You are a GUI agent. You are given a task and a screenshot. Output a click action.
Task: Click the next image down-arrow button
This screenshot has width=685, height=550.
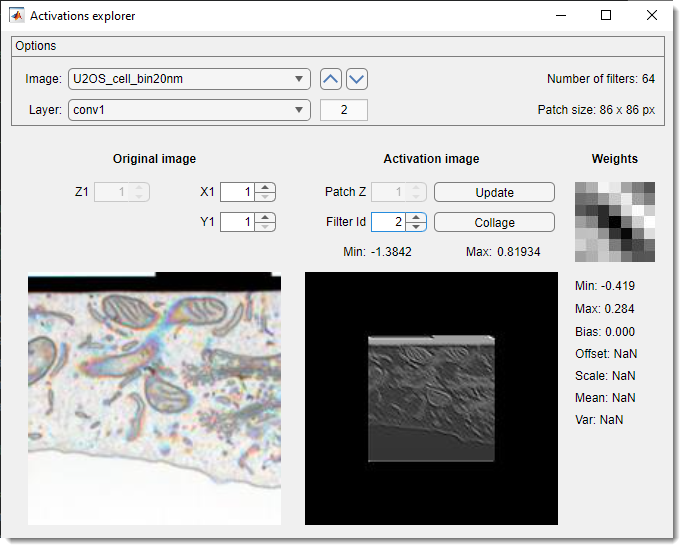tap(357, 79)
